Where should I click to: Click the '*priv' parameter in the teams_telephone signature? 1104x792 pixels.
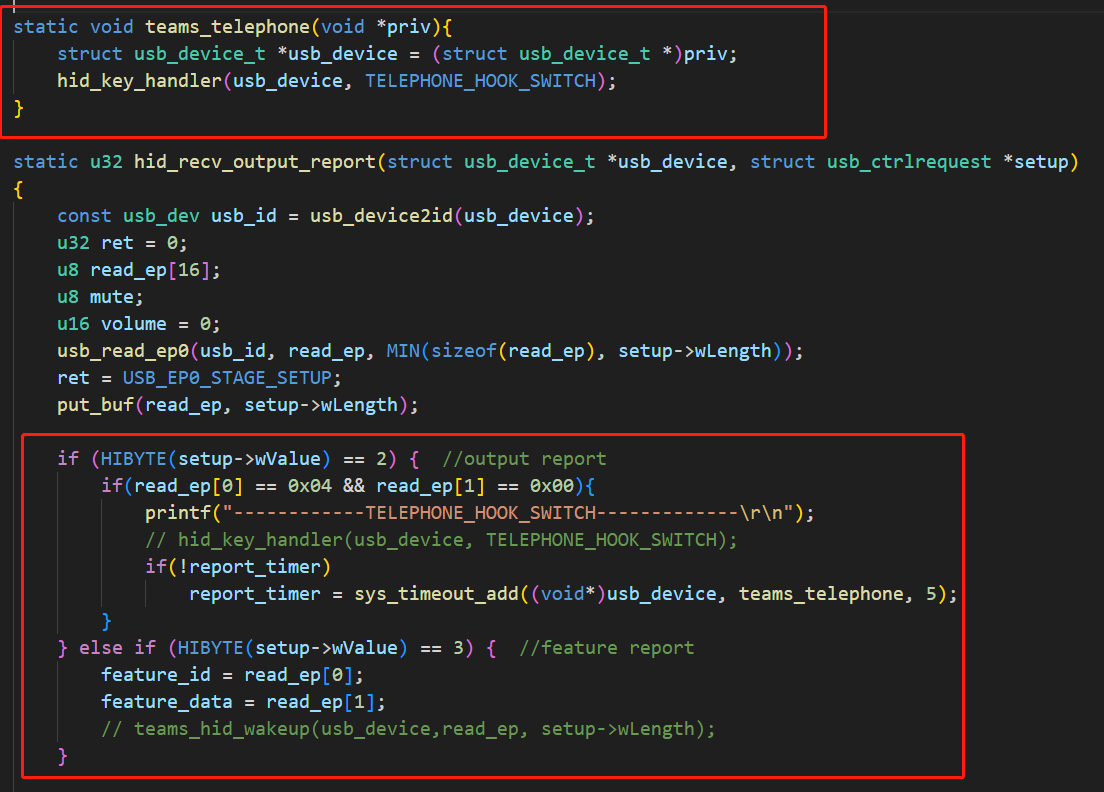[x=403, y=27]
